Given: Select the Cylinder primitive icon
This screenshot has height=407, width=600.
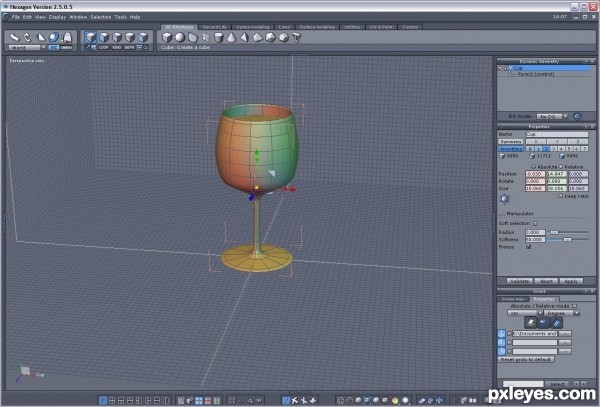Looking at the screenshot, I should coord(218,37).
